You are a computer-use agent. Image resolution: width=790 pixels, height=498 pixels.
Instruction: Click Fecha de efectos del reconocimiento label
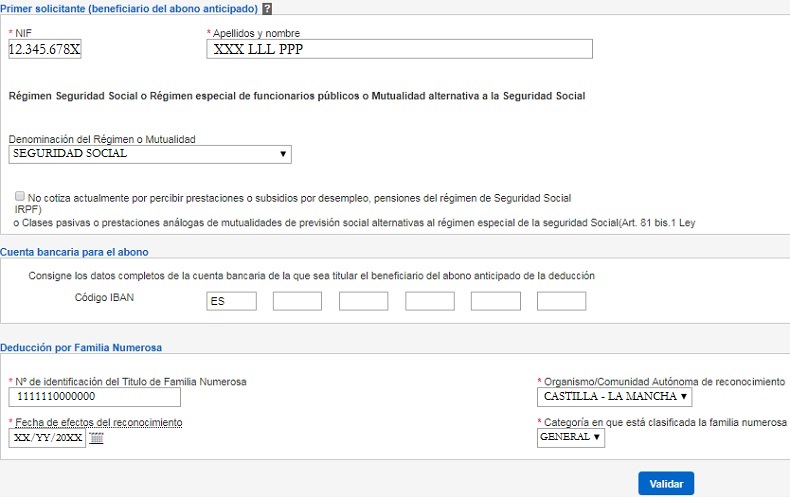99,422
